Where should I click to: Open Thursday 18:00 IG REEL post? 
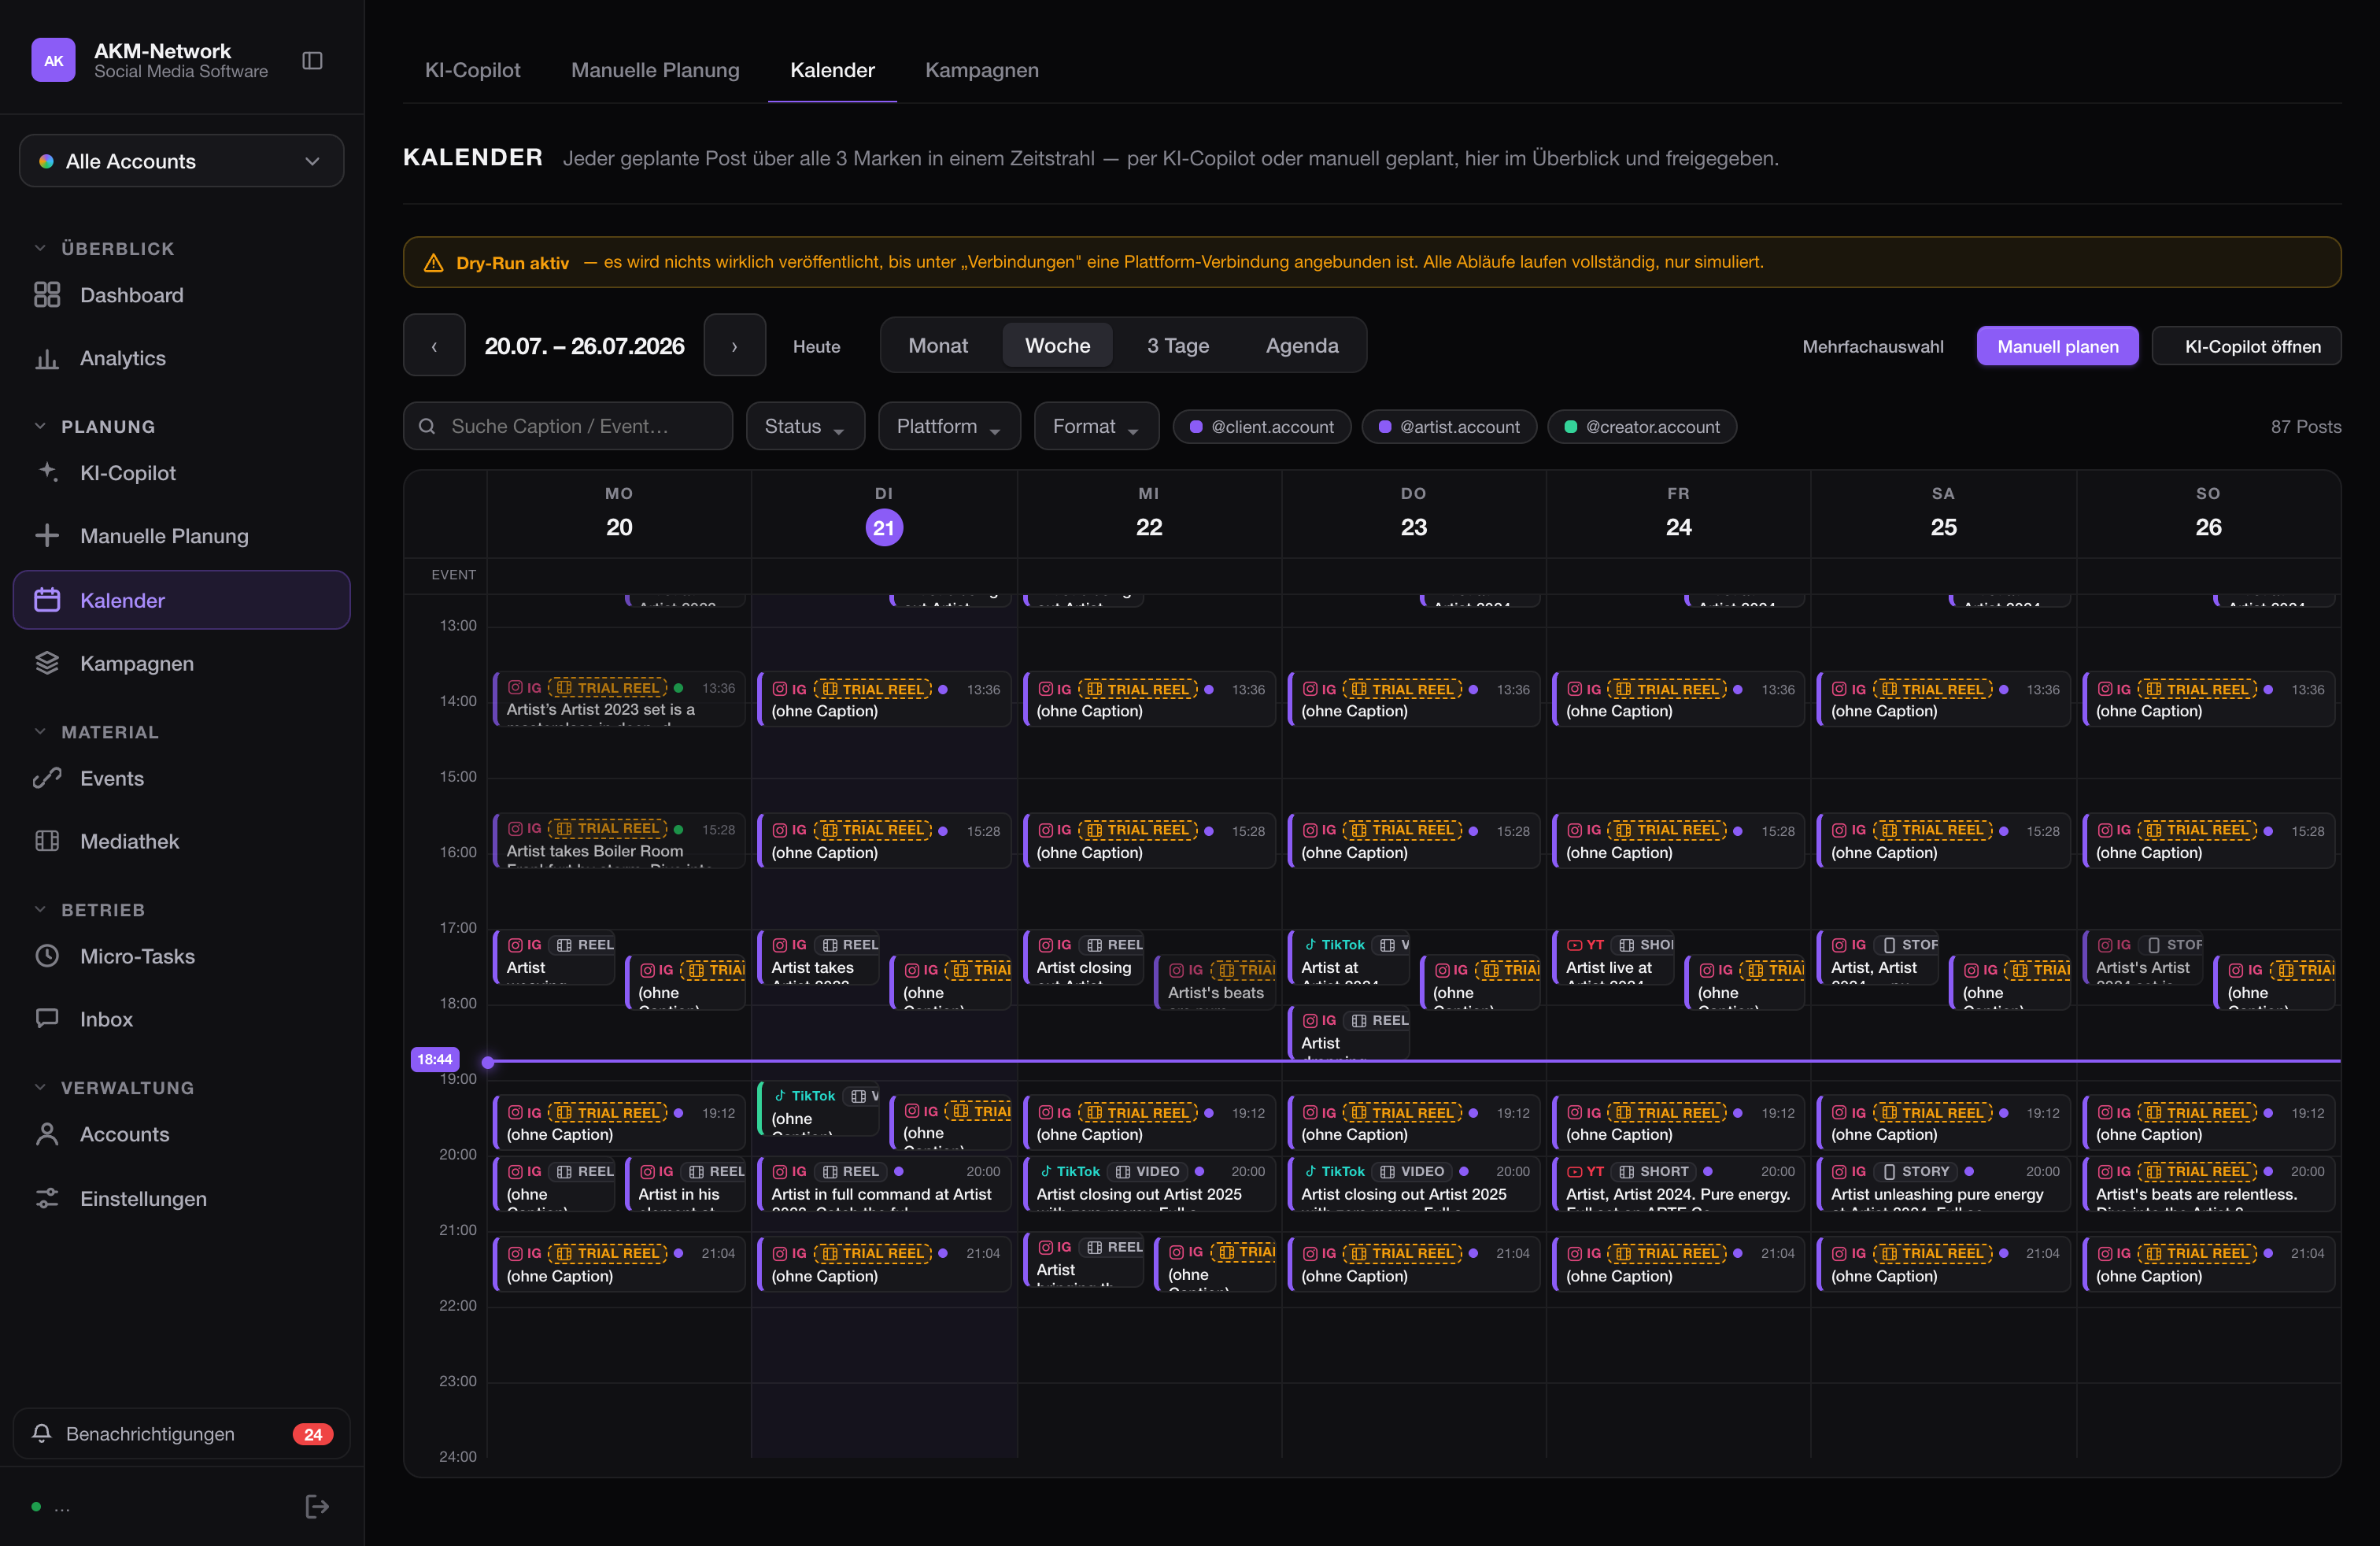(1349, 1031)
